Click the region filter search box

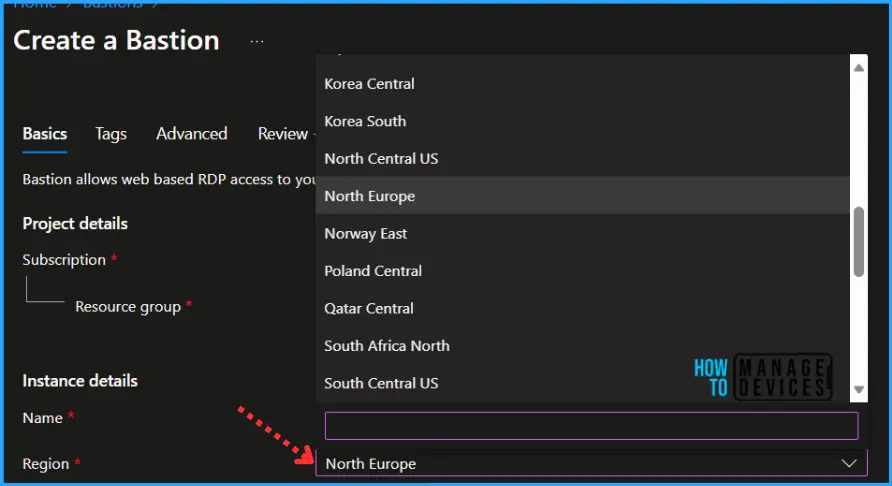click(591, 426)
